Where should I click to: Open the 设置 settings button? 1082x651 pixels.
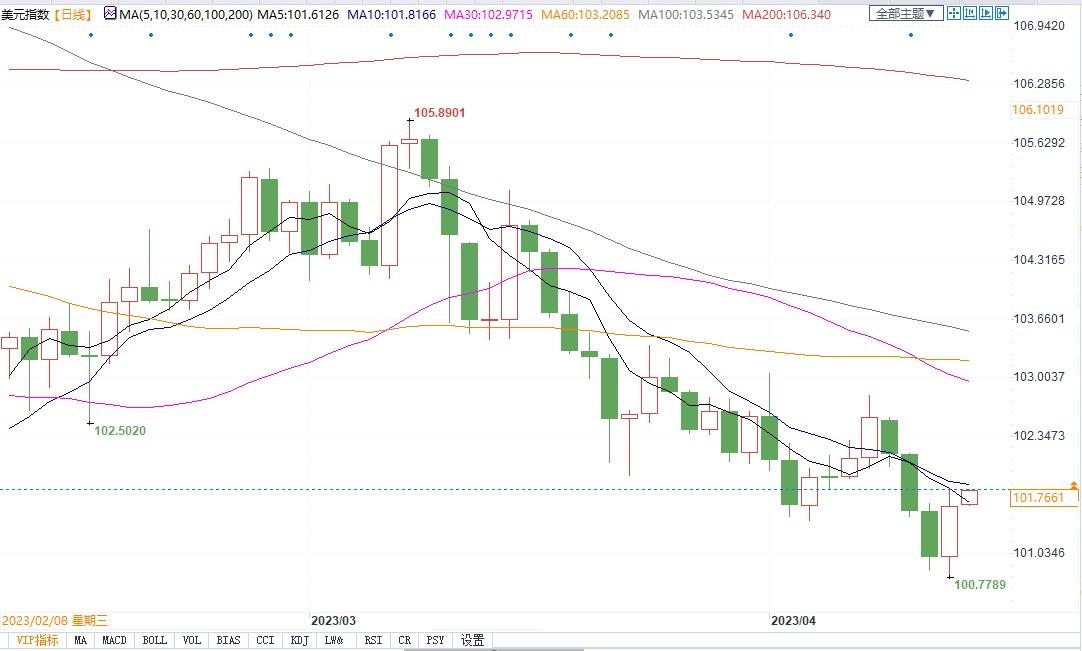click(473, 641)
